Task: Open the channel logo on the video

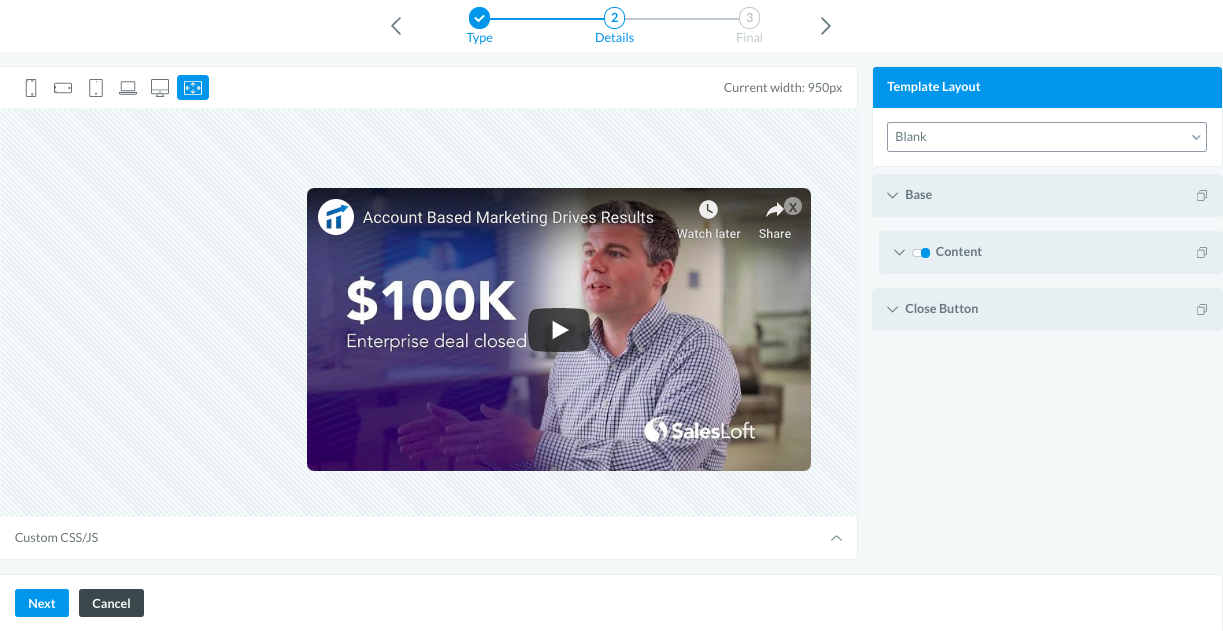Action: (336, 217)
